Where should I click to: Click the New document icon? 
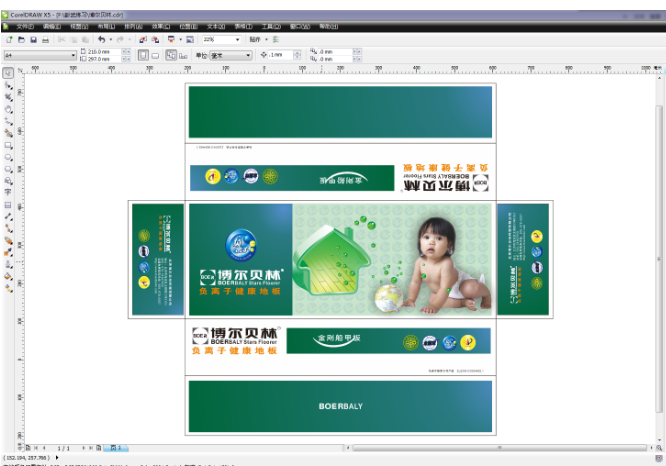(x=8, y=39)
